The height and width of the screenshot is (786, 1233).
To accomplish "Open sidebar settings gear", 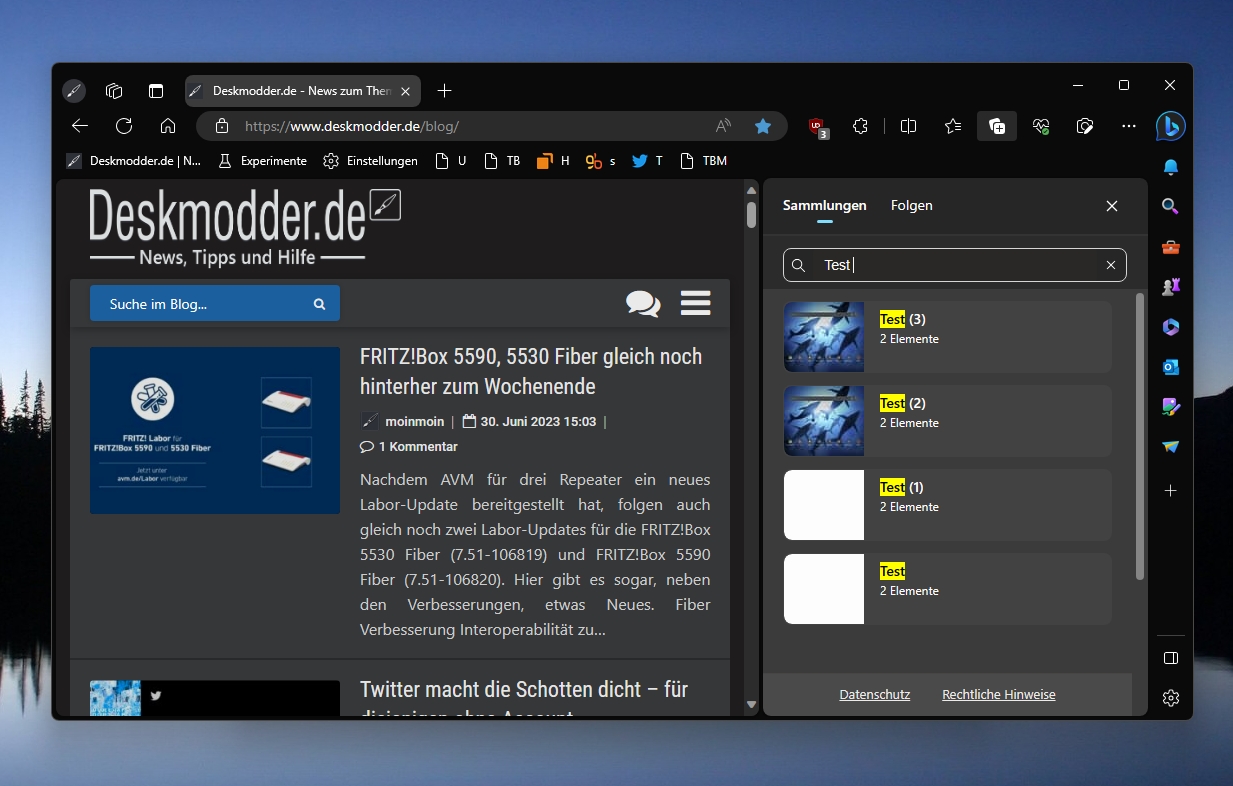I will (x=1171, y=698).
